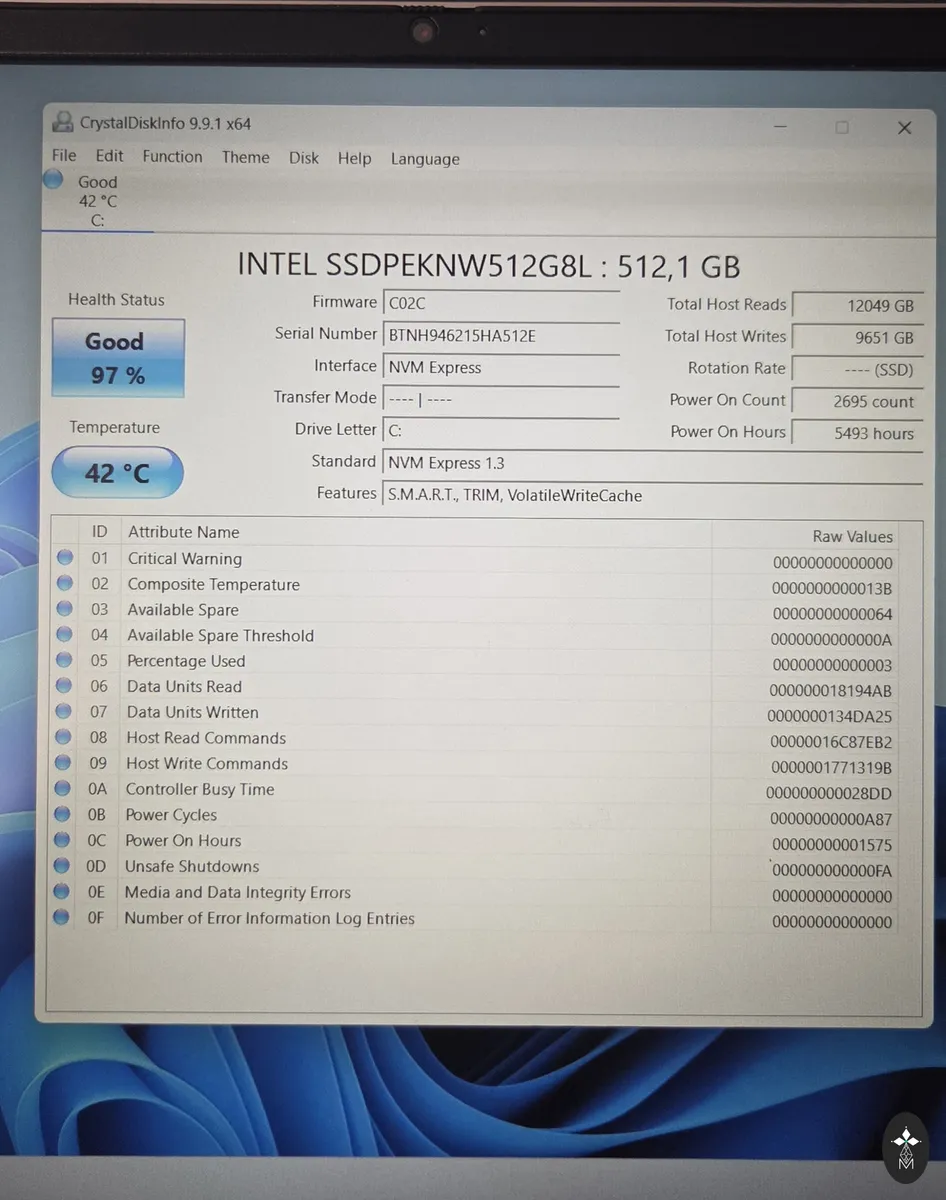Click the value 5493 hours
This screenshot has width=946, height=1200.
coord(857,434)
